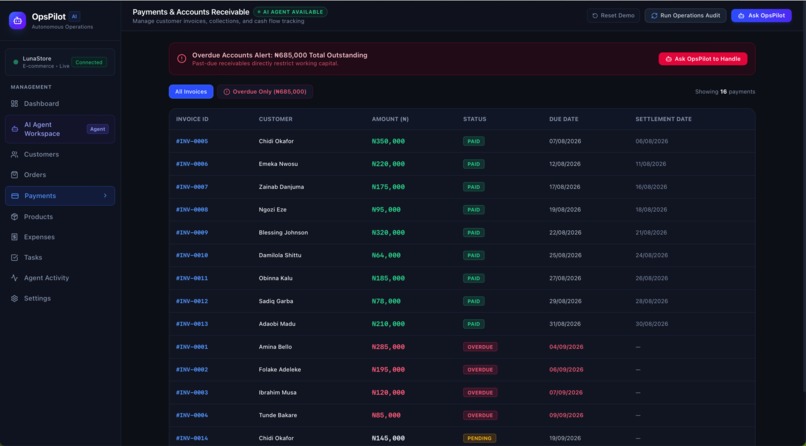Screen dimensions: 806x446
Task: Open overdue invoice #INV-0002
Action: click(192, 370)
